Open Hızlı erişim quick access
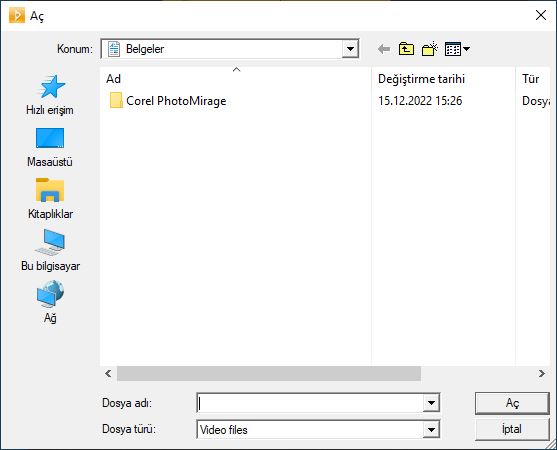Image resolution: width=557 pixels, height=450 pixels. 50,95
